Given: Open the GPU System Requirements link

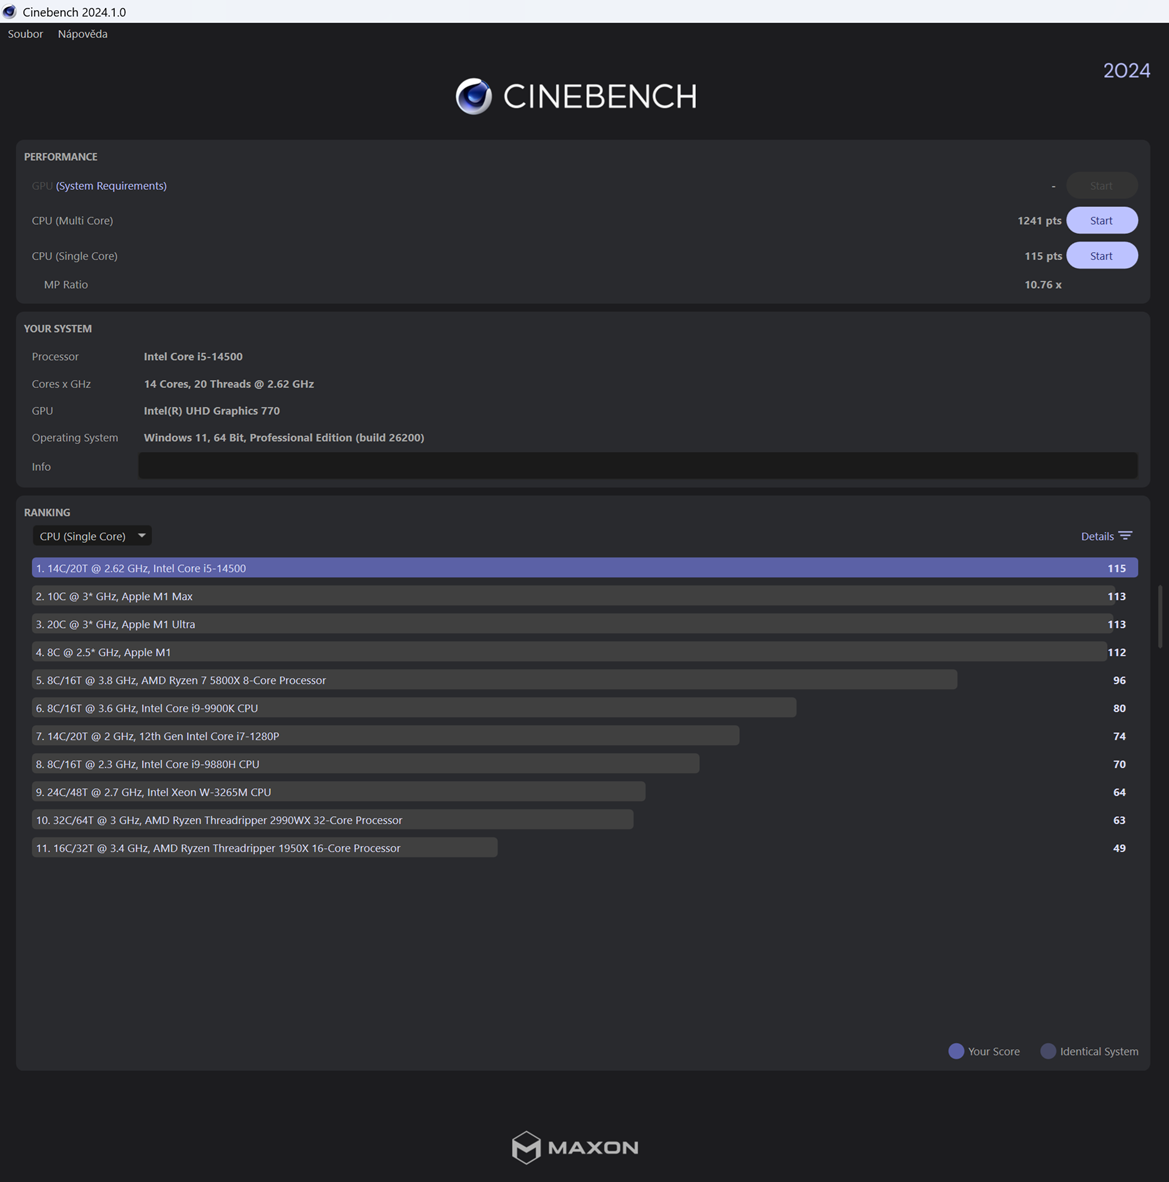Looking at the screenshot, I should tap(112, 185).
